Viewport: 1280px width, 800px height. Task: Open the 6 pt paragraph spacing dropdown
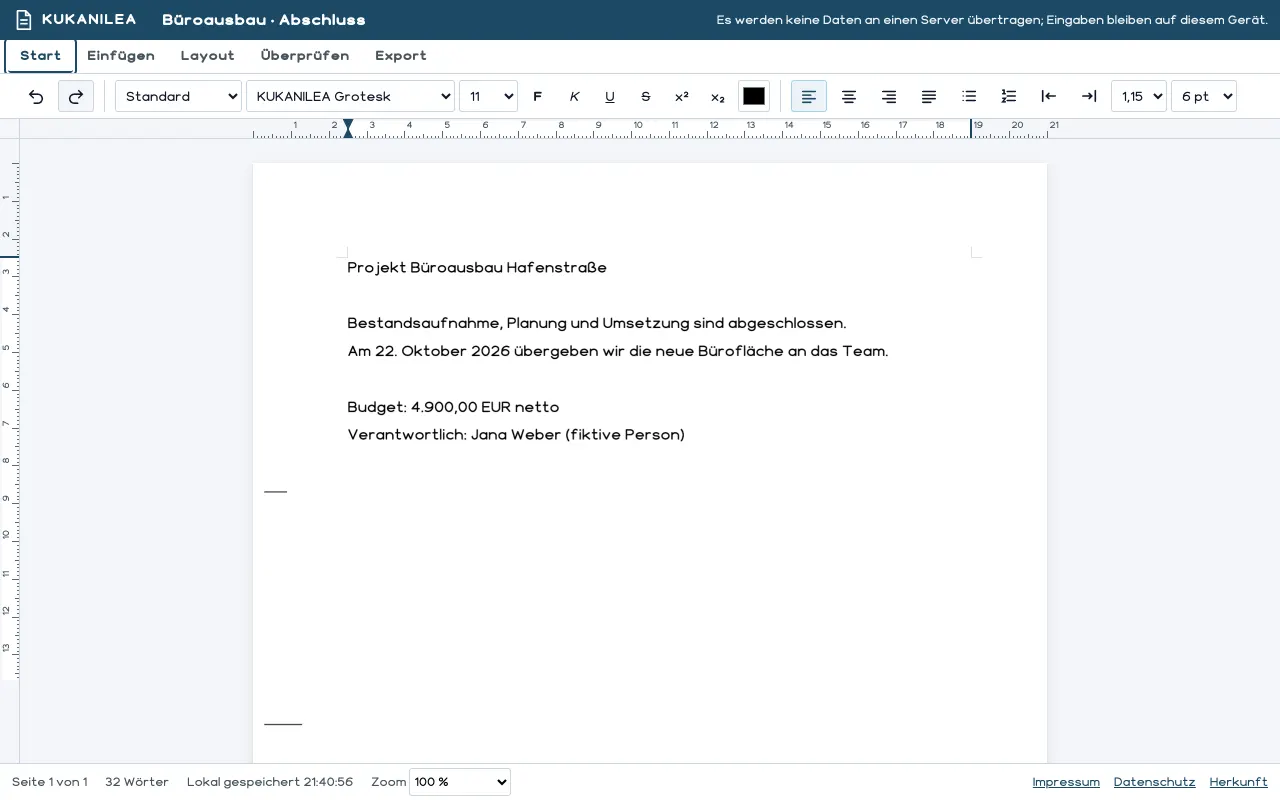point(1204,96)
